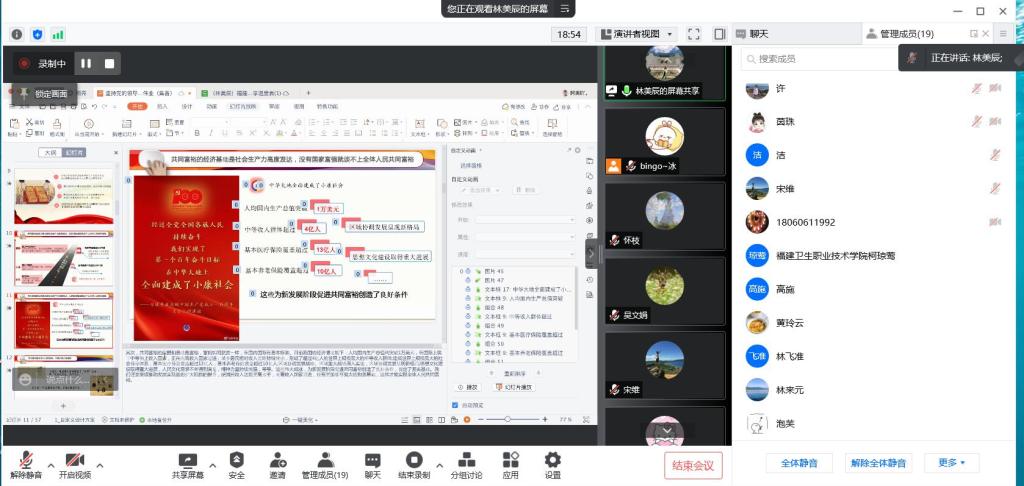
Task: Expand arrow next to 共享屏幕
Action: [214, 462]
